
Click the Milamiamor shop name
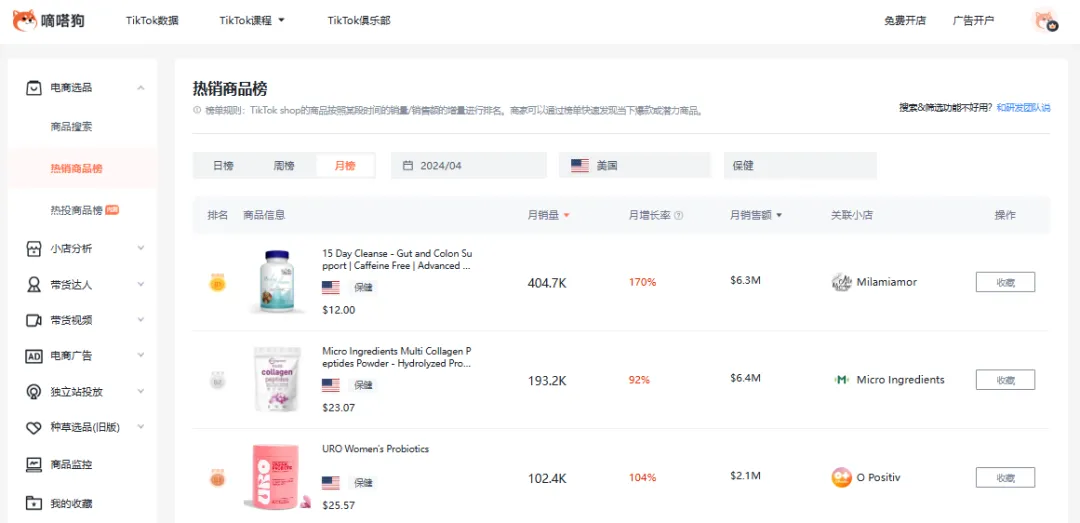pyautogui.click(x=886, y=282)
